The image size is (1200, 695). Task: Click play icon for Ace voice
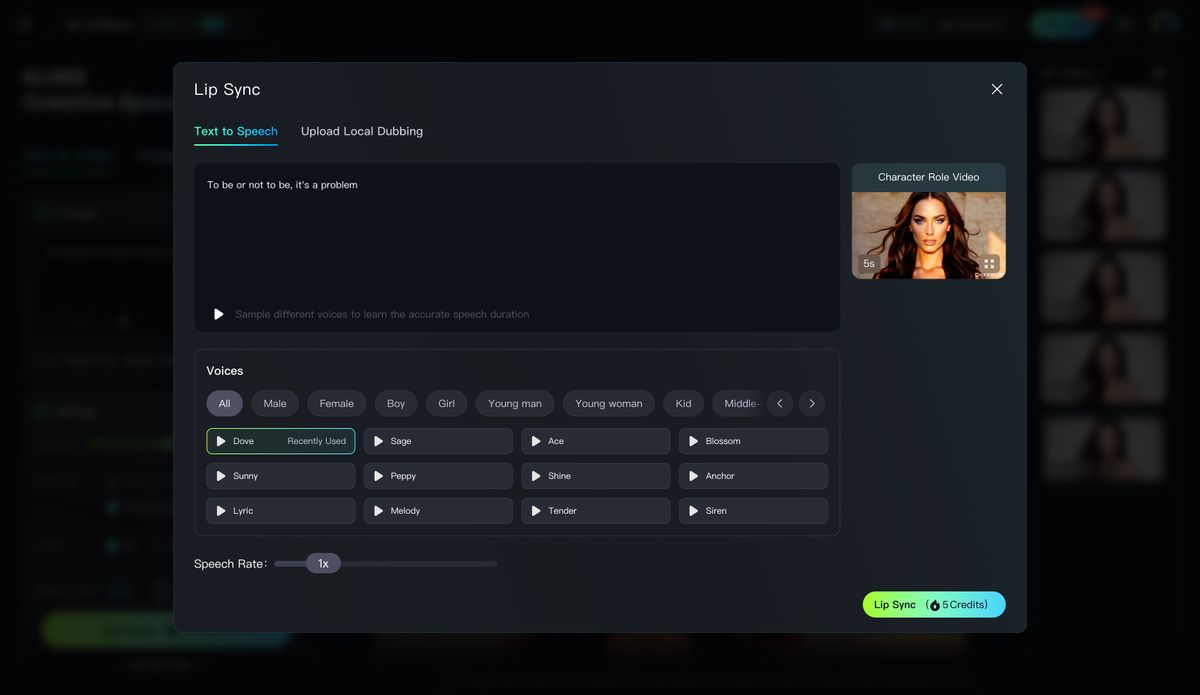point(536,441)
